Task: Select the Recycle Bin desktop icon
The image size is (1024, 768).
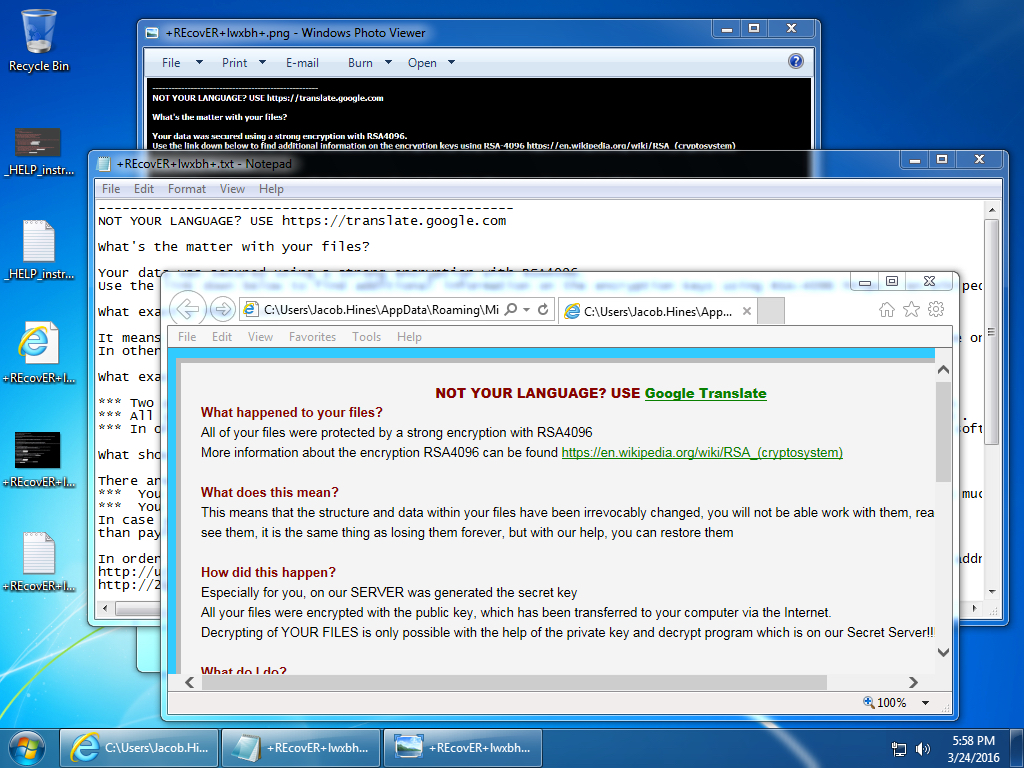Action: pyautogui.click(x=39, y=40)
